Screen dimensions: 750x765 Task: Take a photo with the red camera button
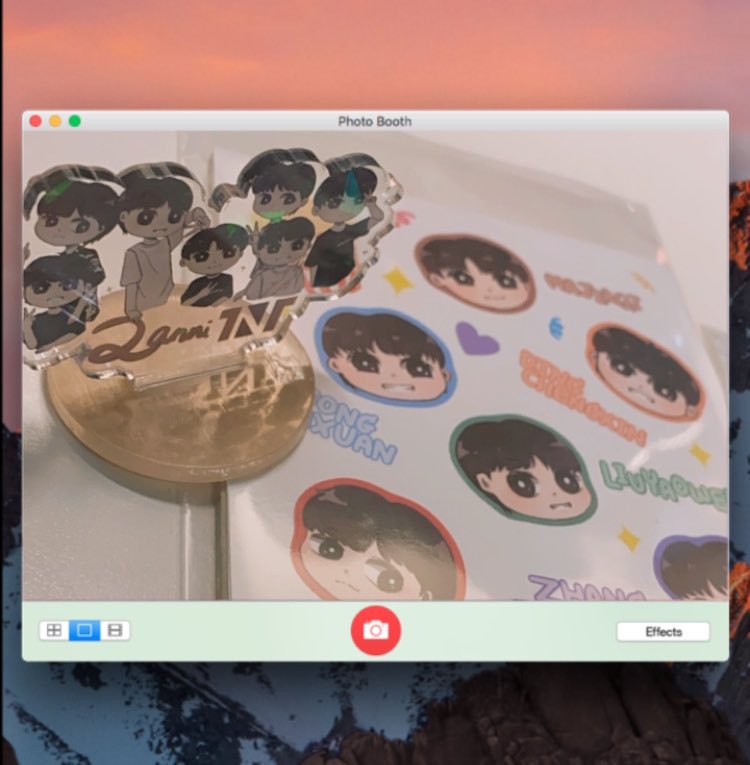(376, 630)
